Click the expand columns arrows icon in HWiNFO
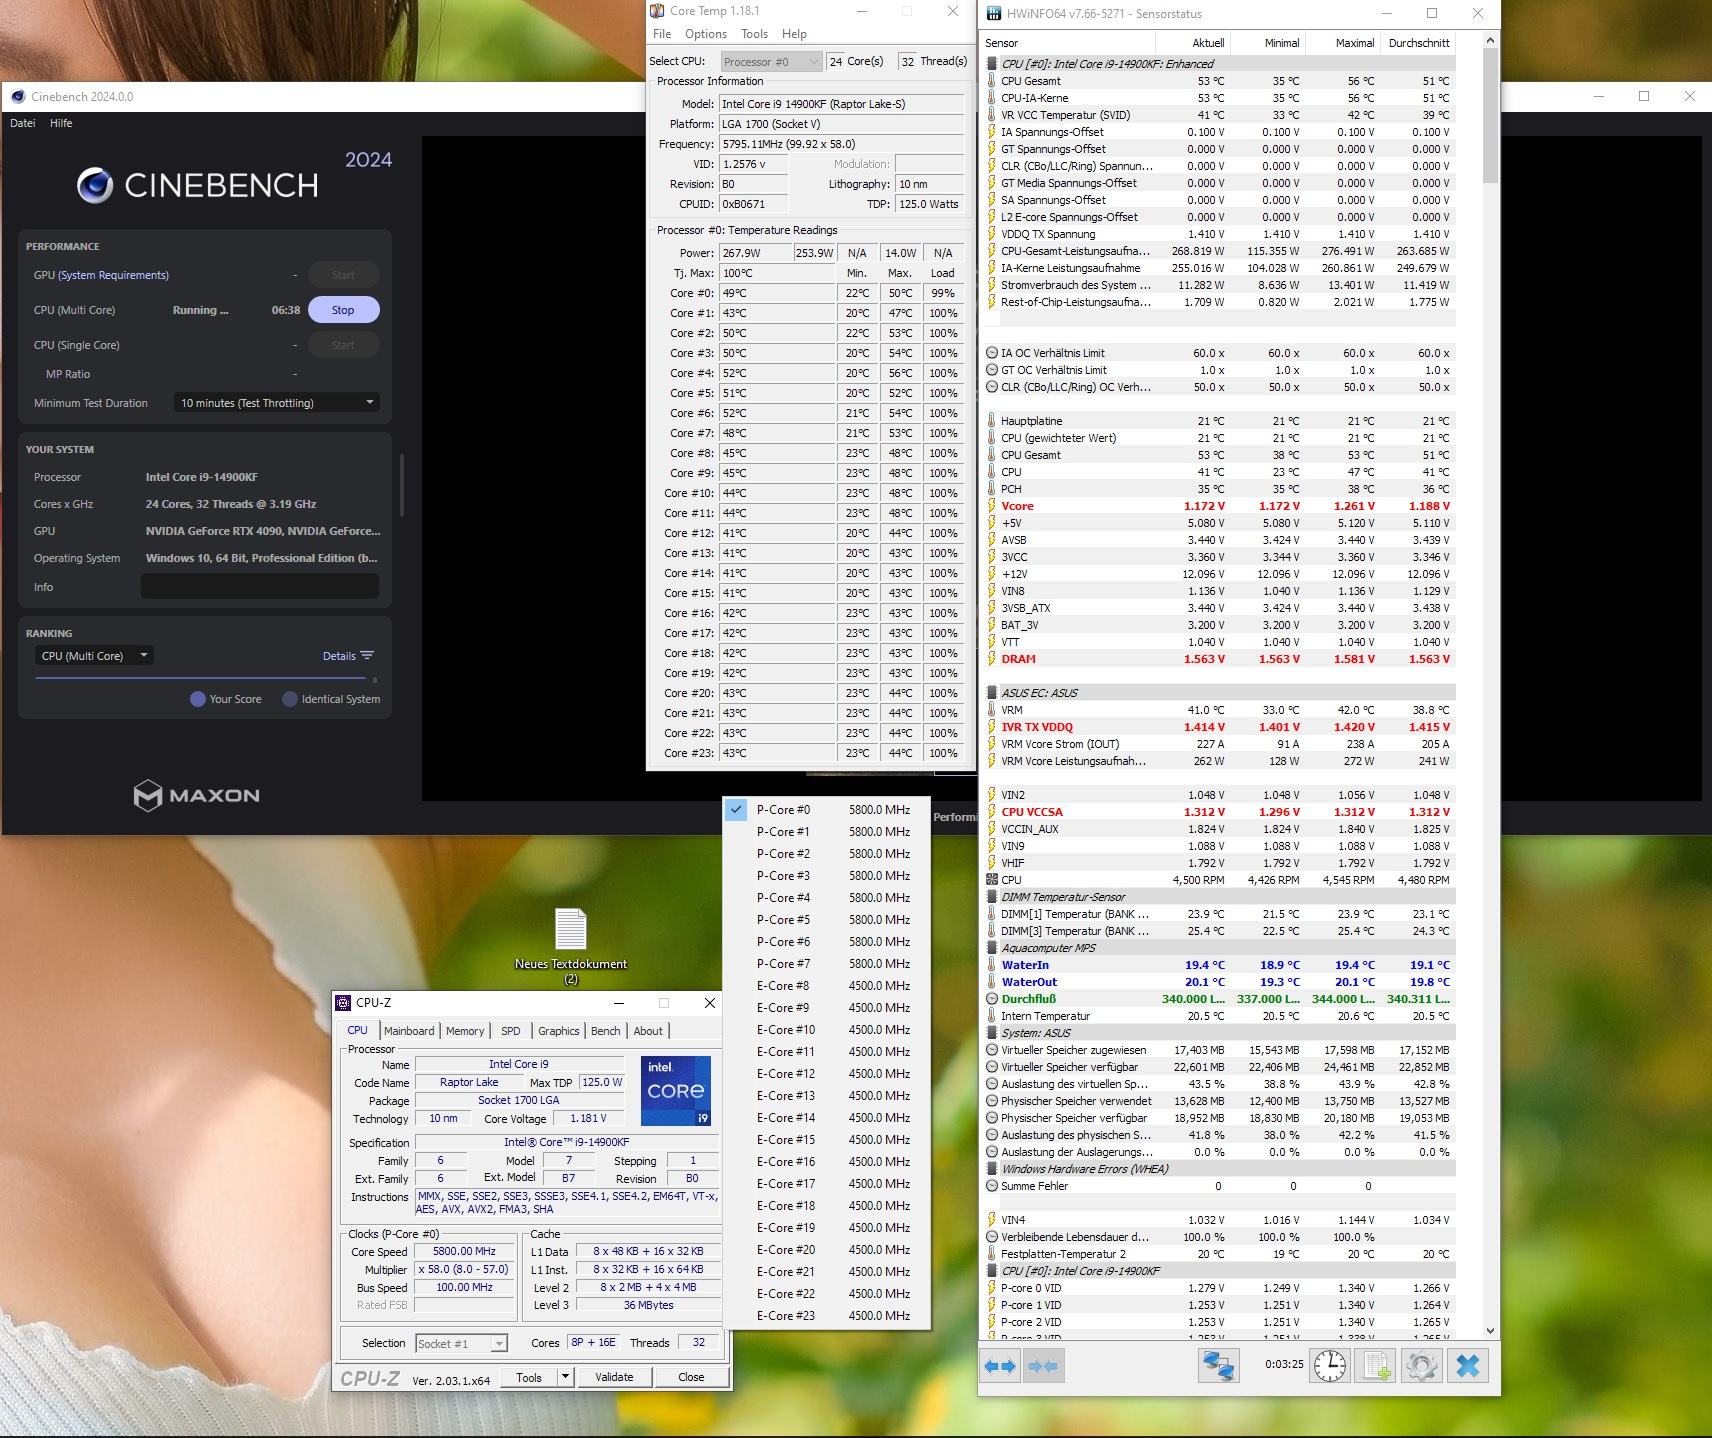 point(1001,1366)
